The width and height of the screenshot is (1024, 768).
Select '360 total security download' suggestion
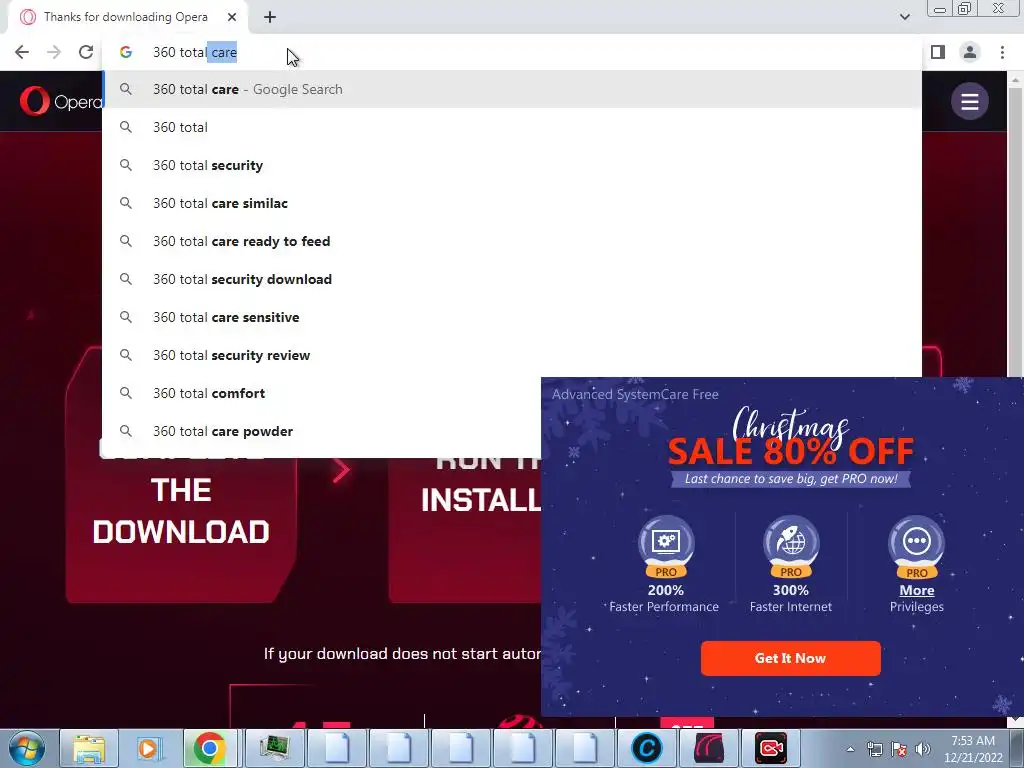pyautogui.click(x=512, y=279)
